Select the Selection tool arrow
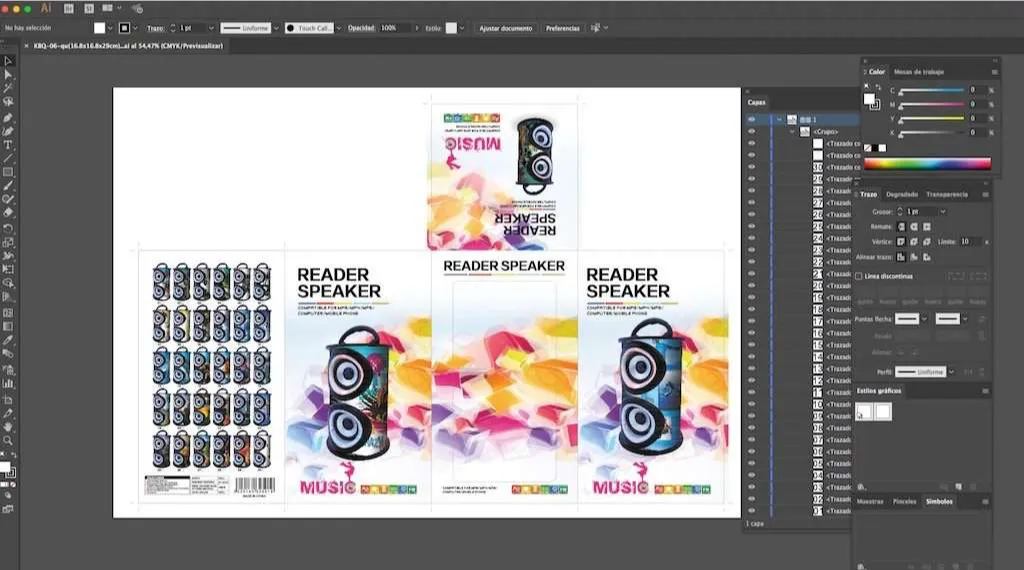 point(8,61)
